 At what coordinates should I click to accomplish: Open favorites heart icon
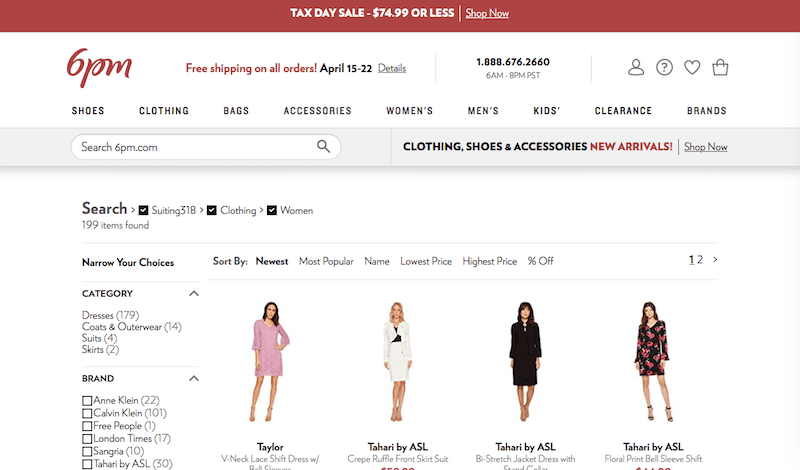click(x=692, y=67)
